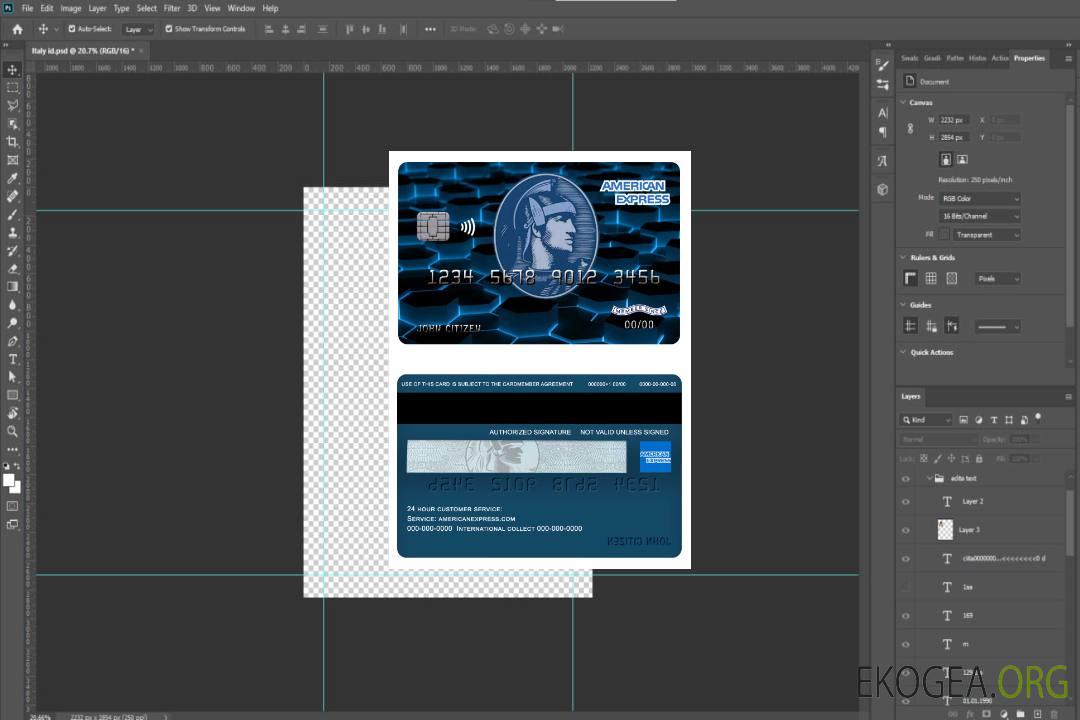Hide the 'edita text' group
Image resolution: width=1080 pixels, height=720 pixels.
pyautogui.click(x=906, y=479)
